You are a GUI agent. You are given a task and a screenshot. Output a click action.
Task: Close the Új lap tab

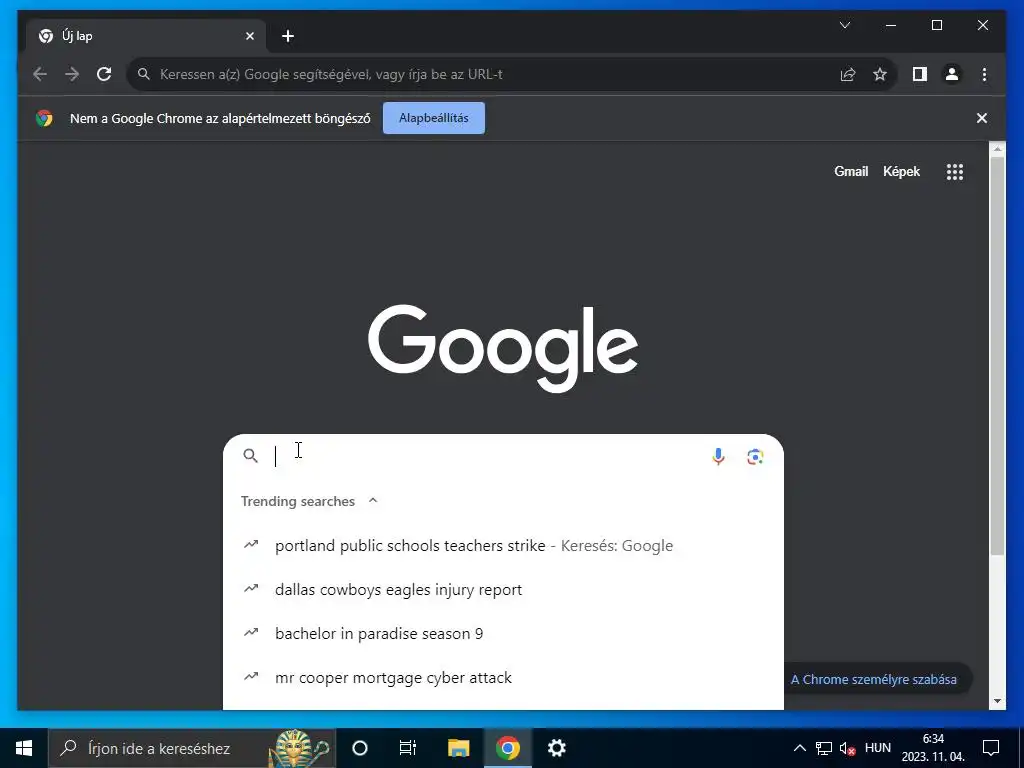(x=249, y=36)
